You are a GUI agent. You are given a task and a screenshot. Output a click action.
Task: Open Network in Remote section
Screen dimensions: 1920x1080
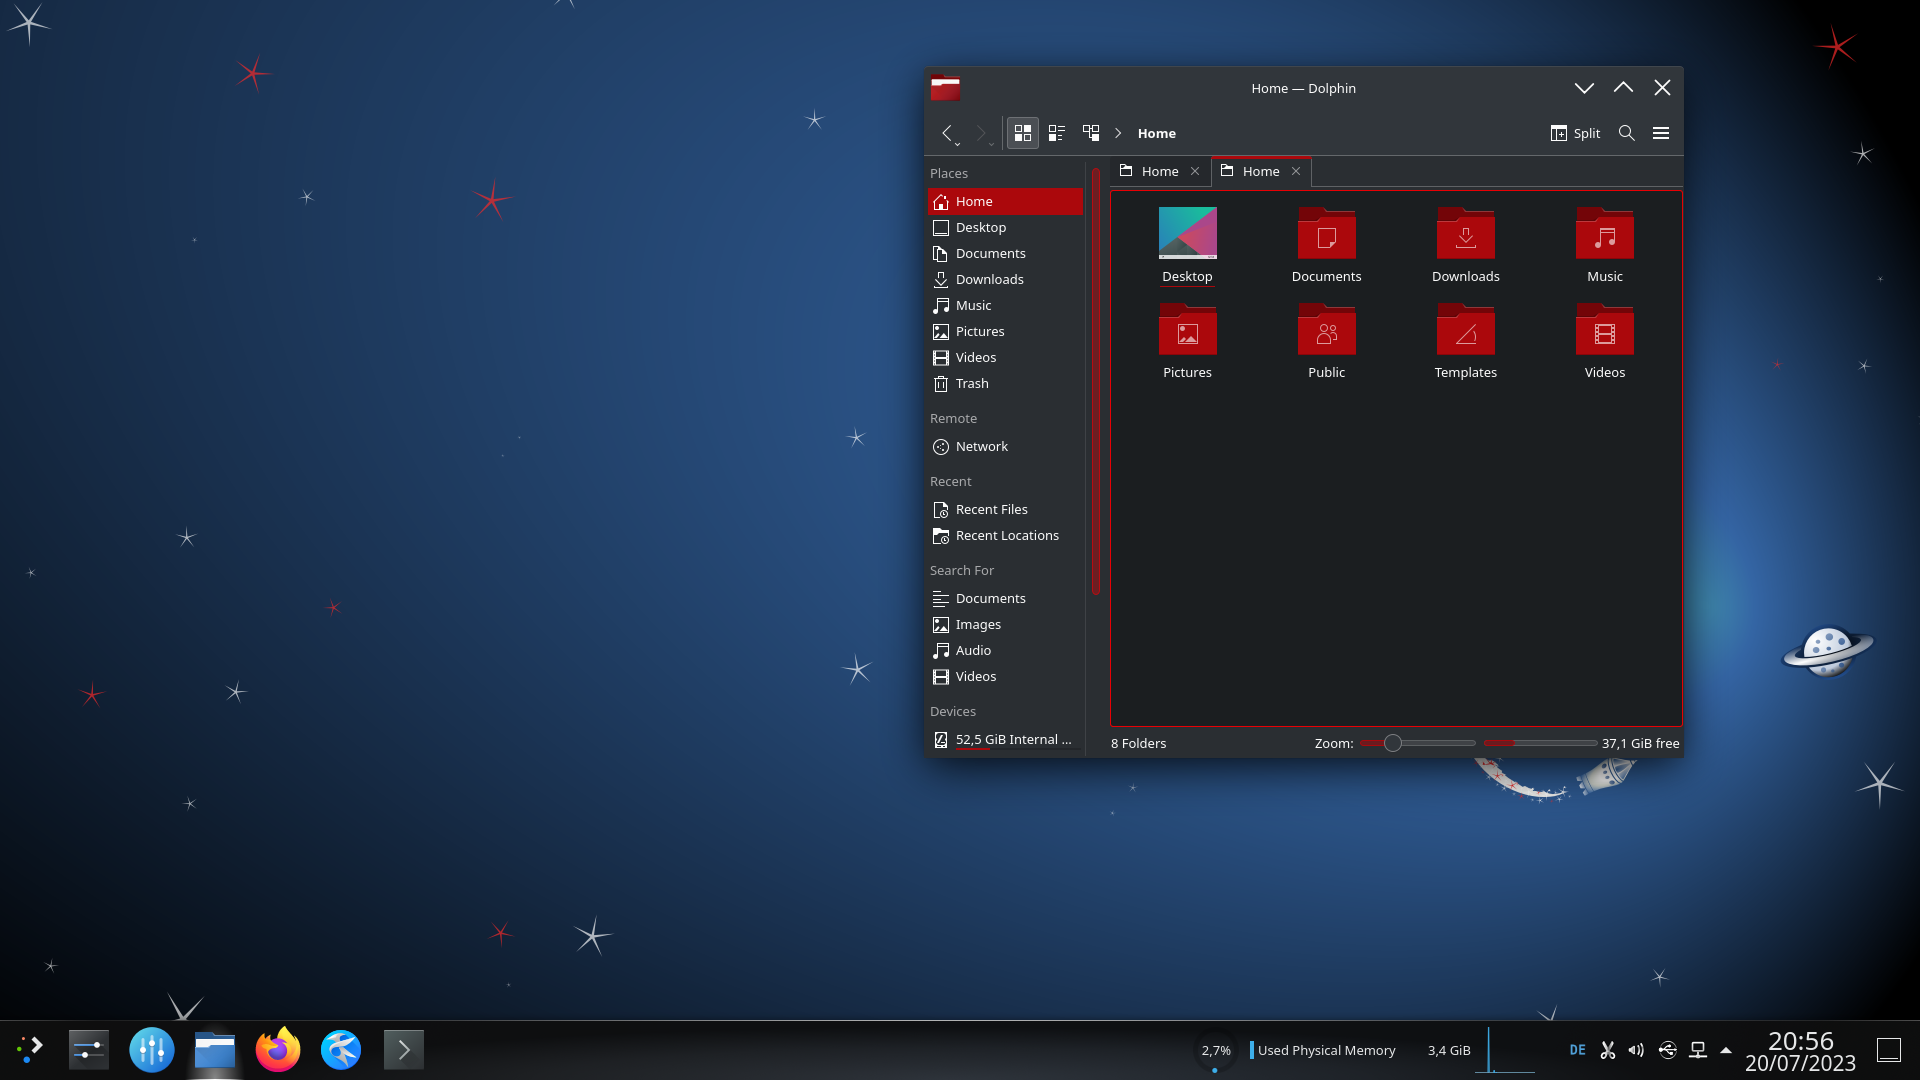pos(981,446)
